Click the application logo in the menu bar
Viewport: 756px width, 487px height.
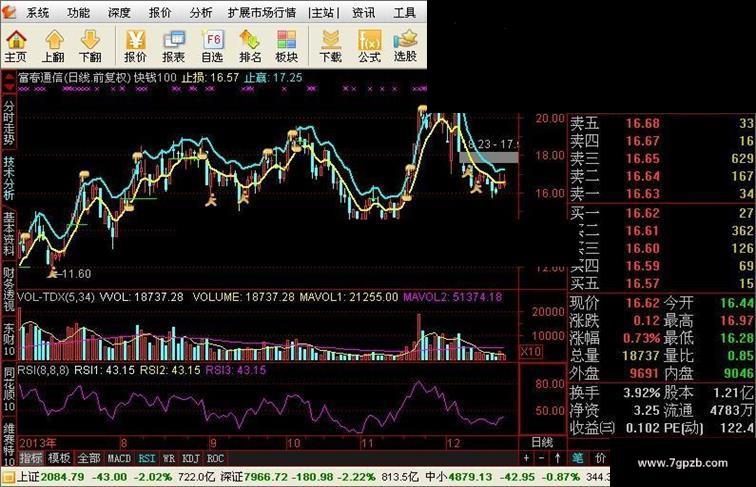[8, 12]
